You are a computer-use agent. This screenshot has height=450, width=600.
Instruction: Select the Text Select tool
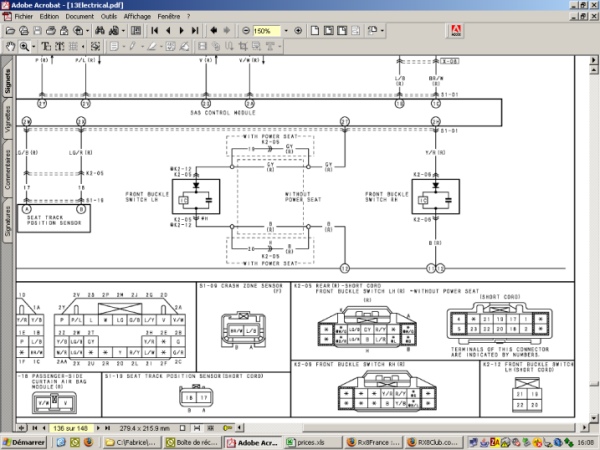click(x=46, y=47)
